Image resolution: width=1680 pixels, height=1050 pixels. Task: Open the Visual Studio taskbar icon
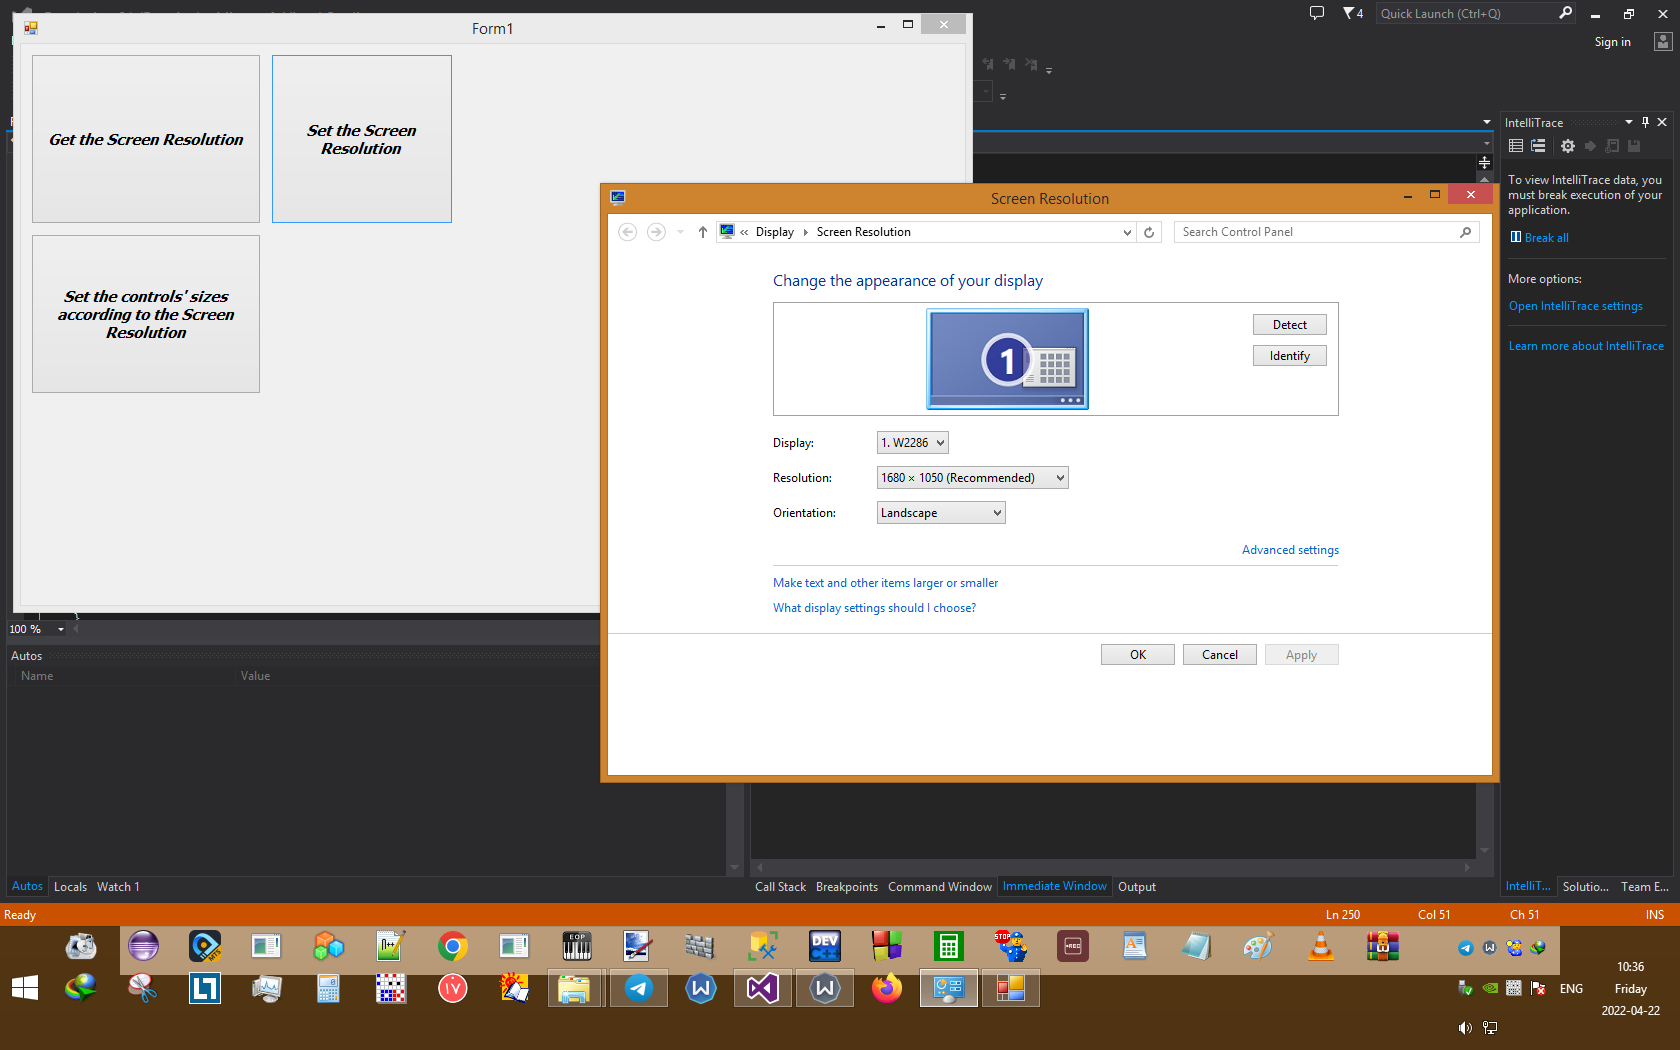(x=763, y=989)
